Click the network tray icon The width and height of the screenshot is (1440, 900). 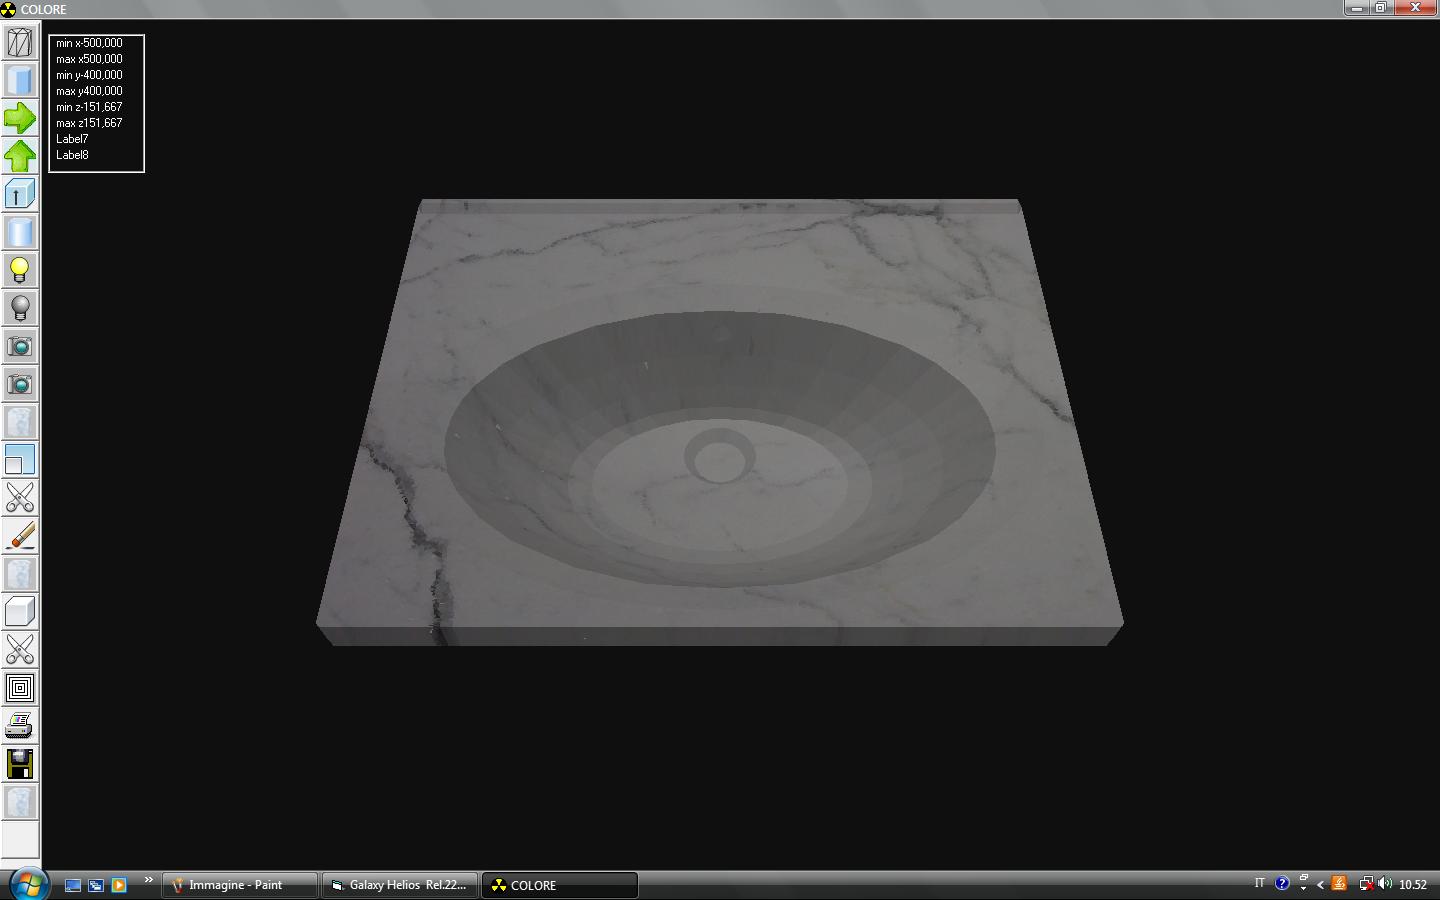pos(1365,884)
